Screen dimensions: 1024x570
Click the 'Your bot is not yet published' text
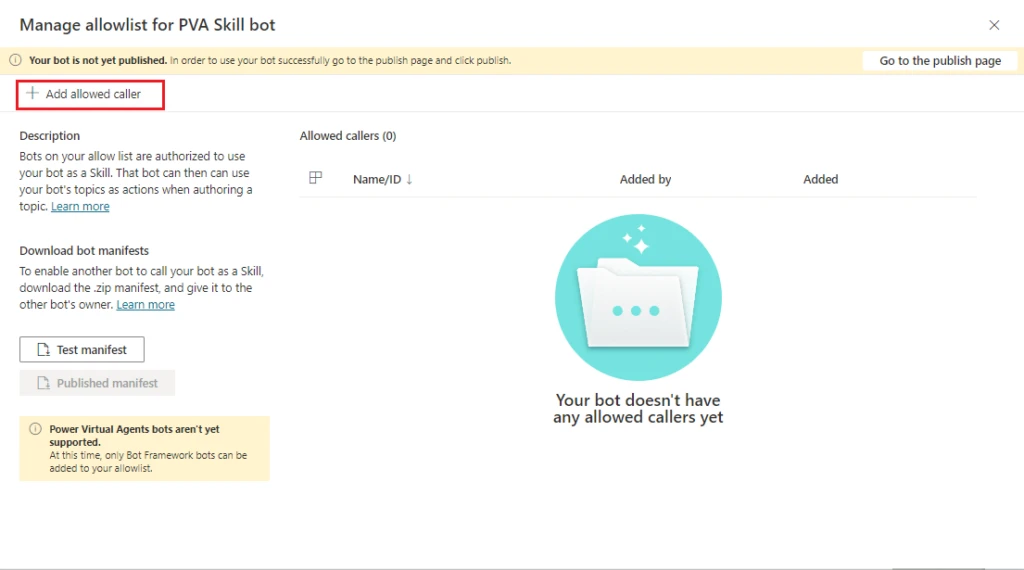[x=98, y=60]
